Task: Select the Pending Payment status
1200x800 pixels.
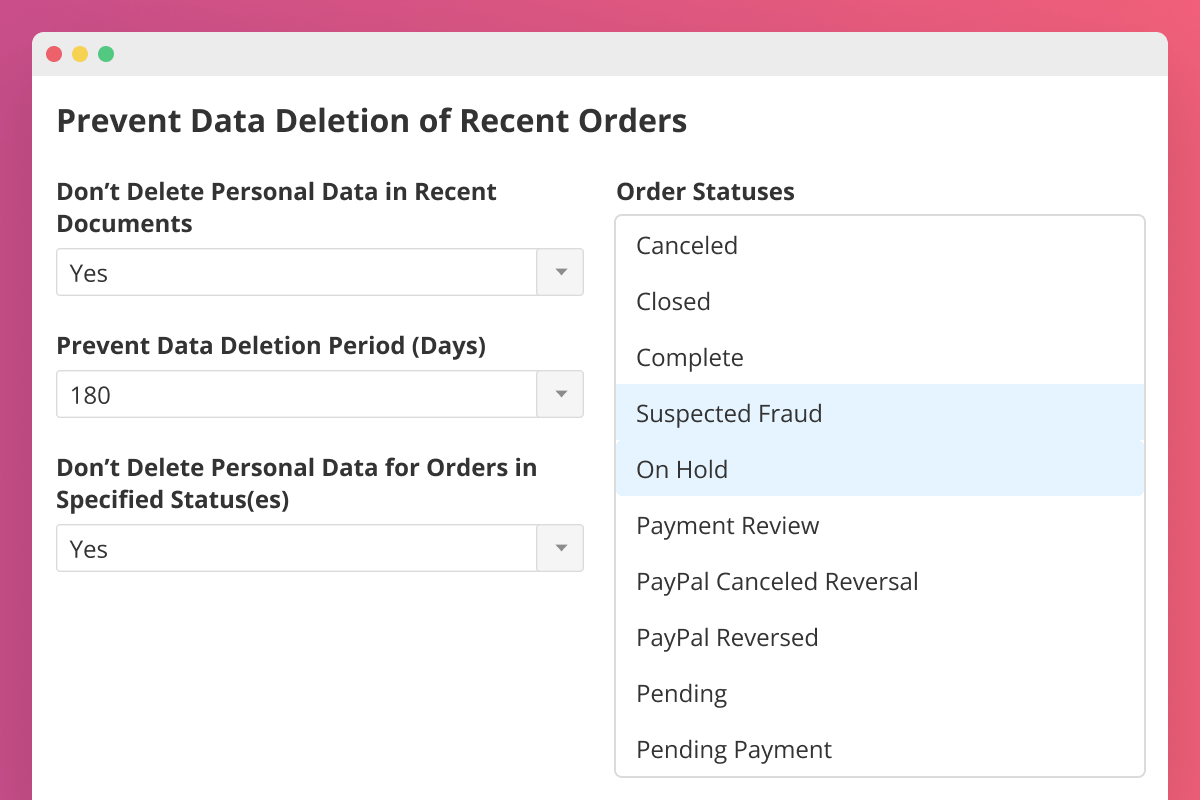Action: pos(734,750)
